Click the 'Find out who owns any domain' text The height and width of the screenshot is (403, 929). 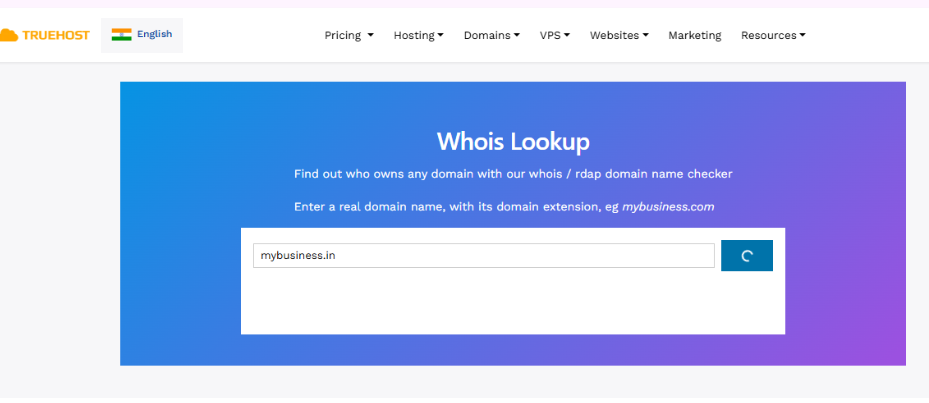coord(513,174)
